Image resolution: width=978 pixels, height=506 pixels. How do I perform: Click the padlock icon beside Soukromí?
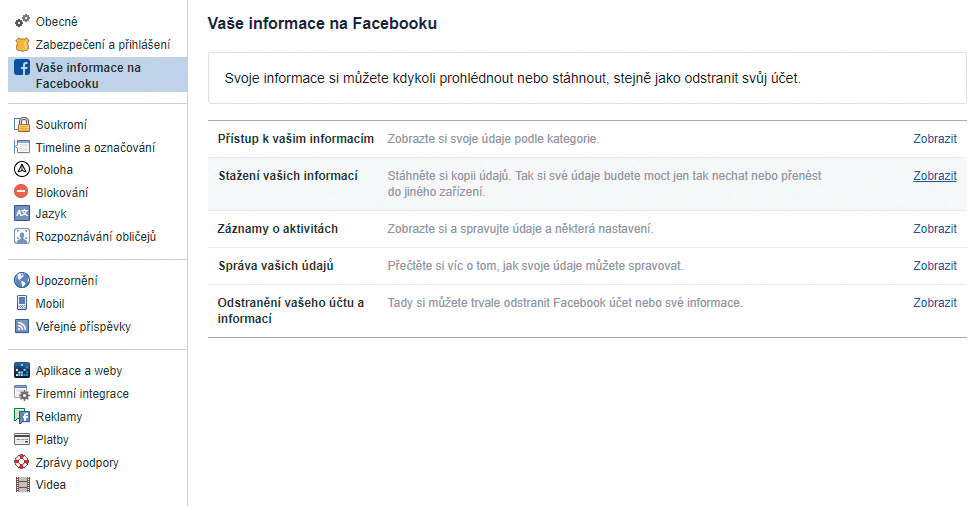[x=22, y=124]
